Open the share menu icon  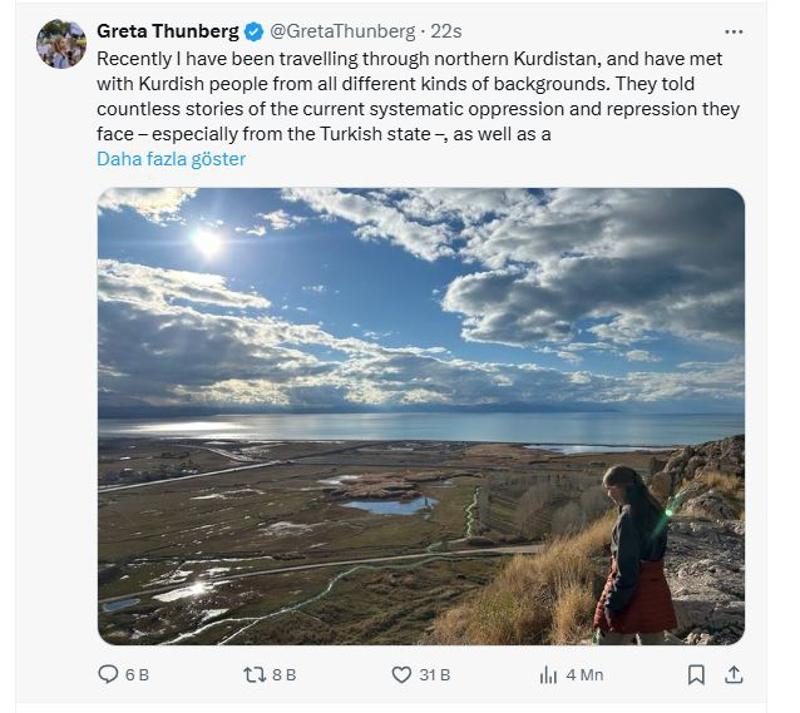point(734,675)
